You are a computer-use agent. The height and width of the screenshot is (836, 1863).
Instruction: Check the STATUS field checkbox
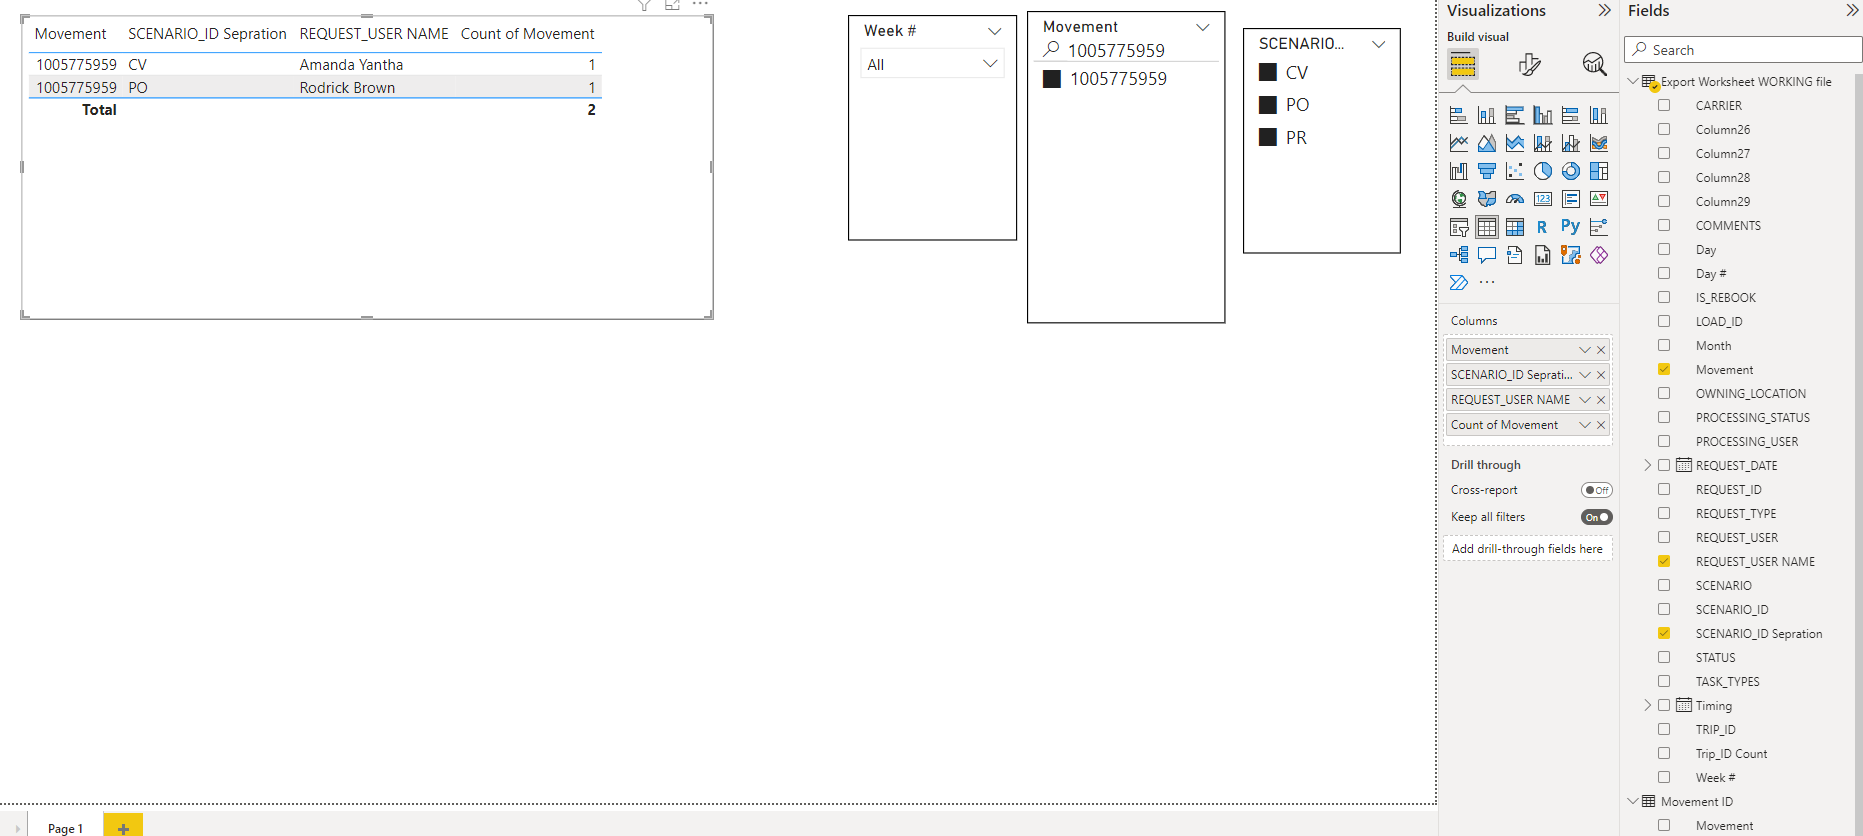pyautogui.click(x=1664, y=657)
